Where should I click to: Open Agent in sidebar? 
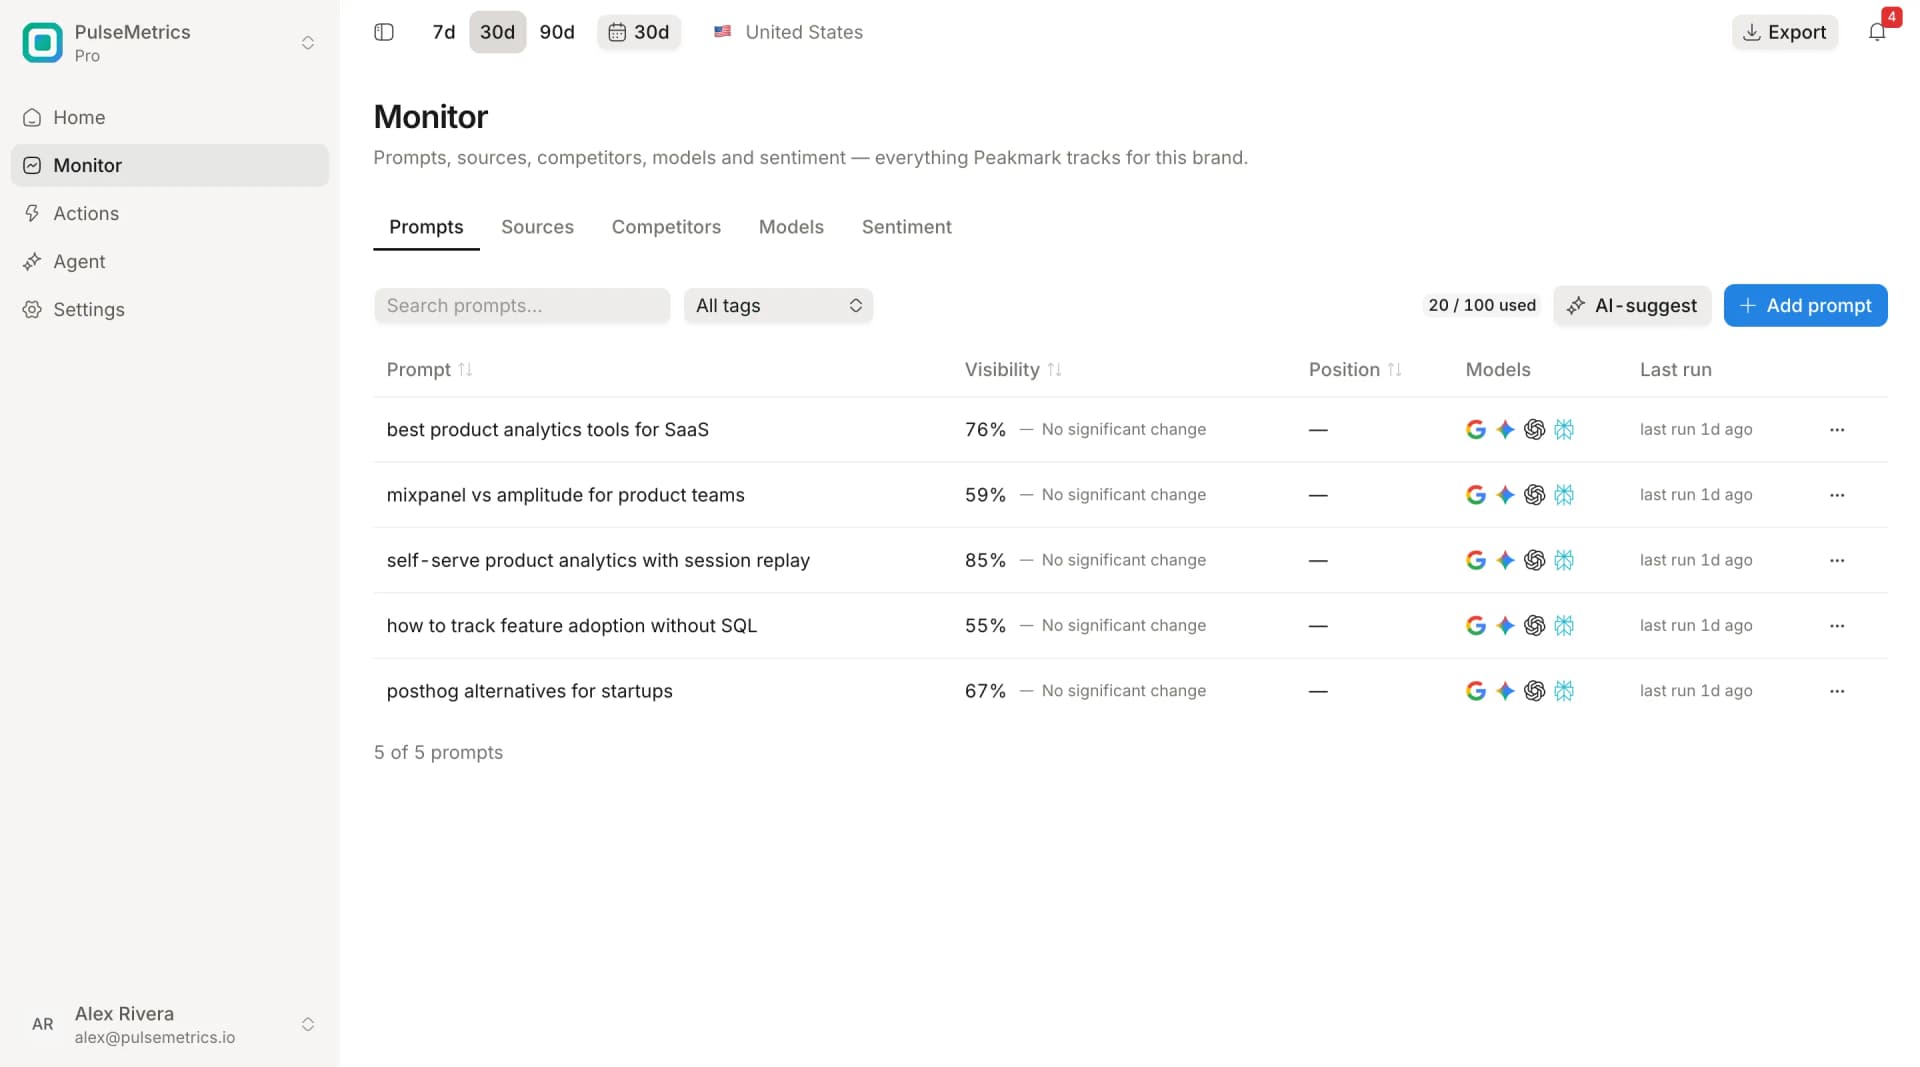170,261
